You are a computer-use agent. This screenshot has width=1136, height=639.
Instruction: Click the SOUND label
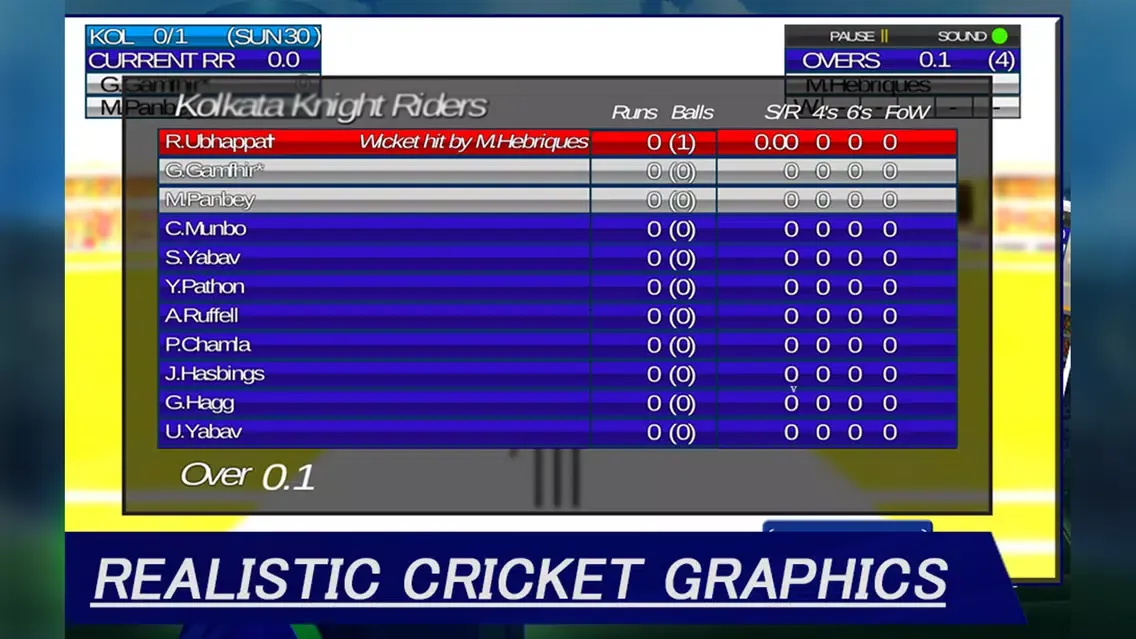coord(961,36)
